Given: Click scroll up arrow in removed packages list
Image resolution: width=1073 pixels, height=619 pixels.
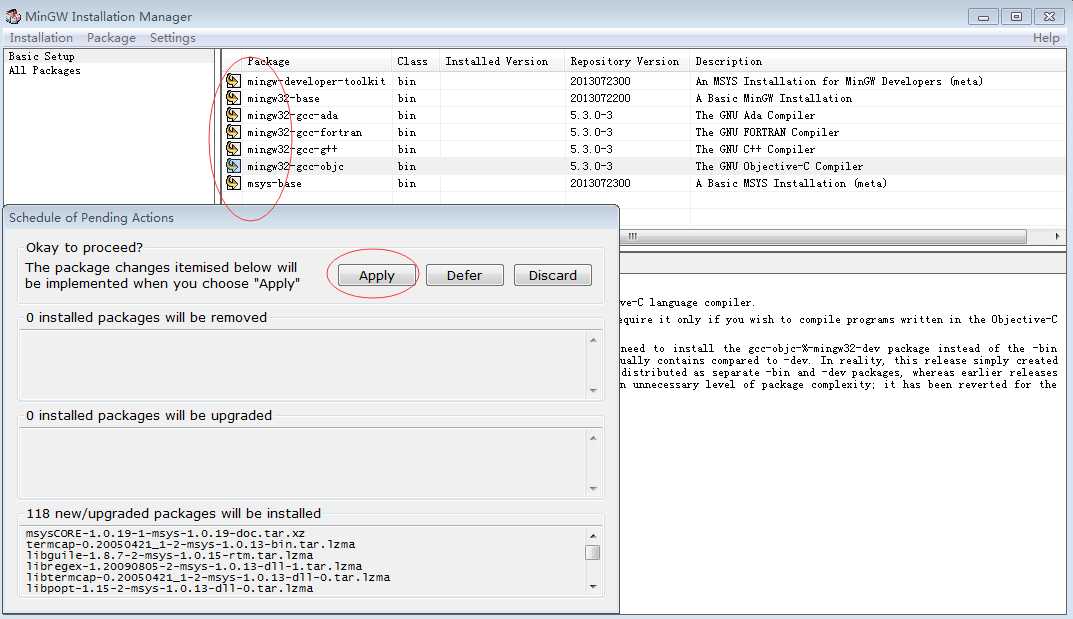Looking at the screenshot, I should (593, 340).
